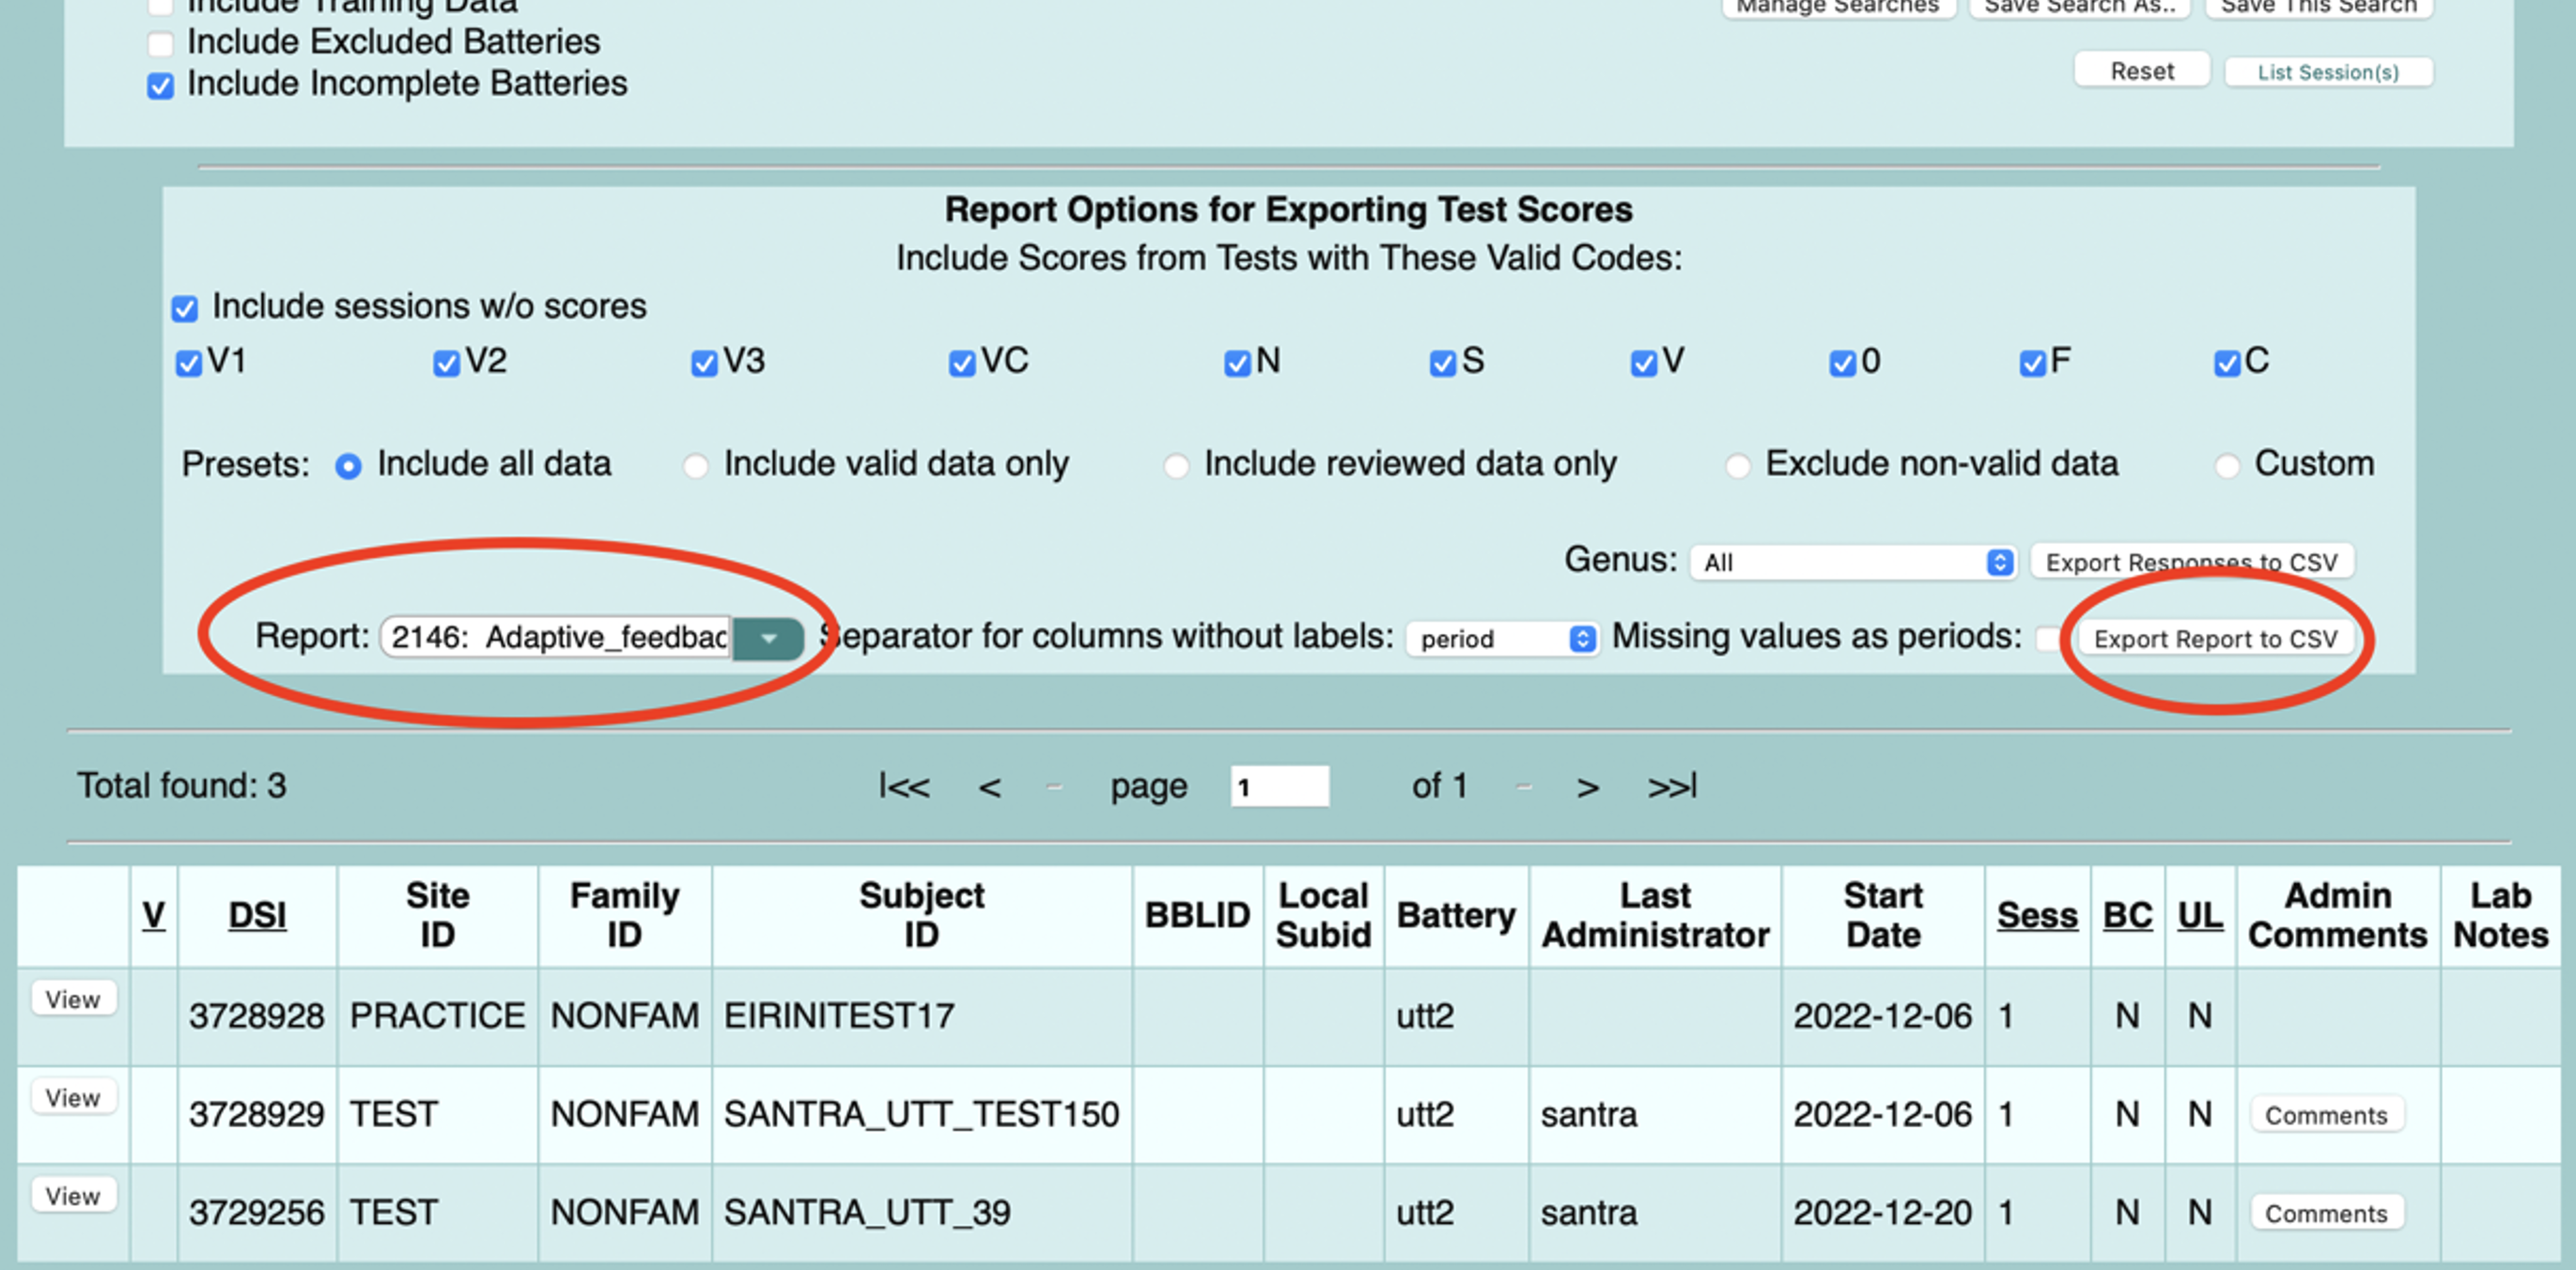The image size is (2576, 1270).
Task: View session for EIRINITEST17
Action: pyautogui.click(x=73, y=999)
